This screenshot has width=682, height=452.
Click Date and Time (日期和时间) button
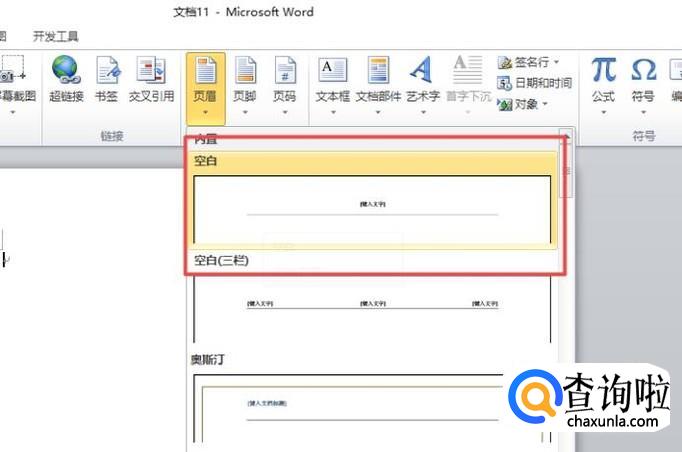[535, 83]
